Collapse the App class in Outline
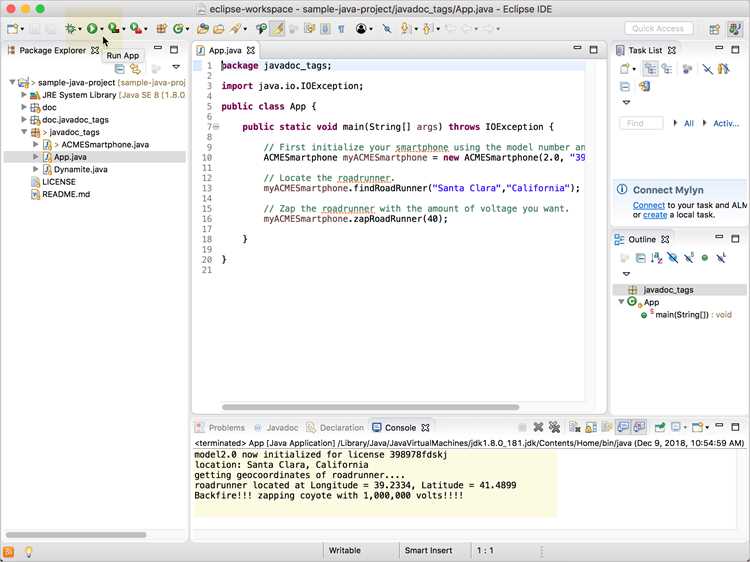This screenshot has width=750, height=562. [621, 302]
